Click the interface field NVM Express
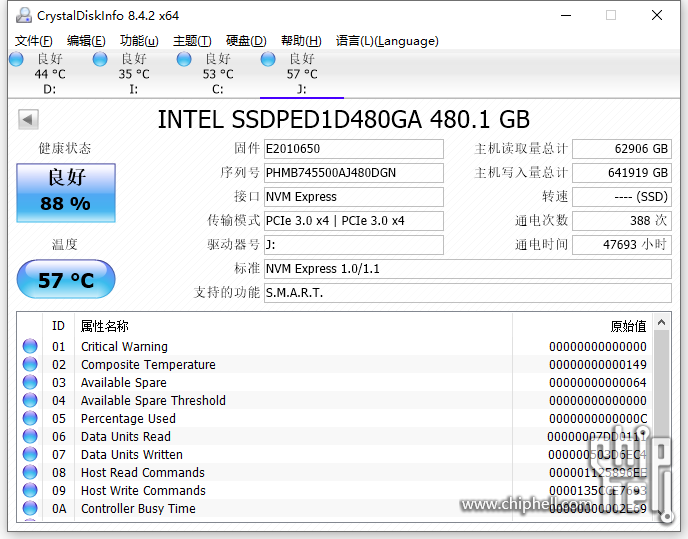Viewport: 688px width, 539px height. [354, 197]
